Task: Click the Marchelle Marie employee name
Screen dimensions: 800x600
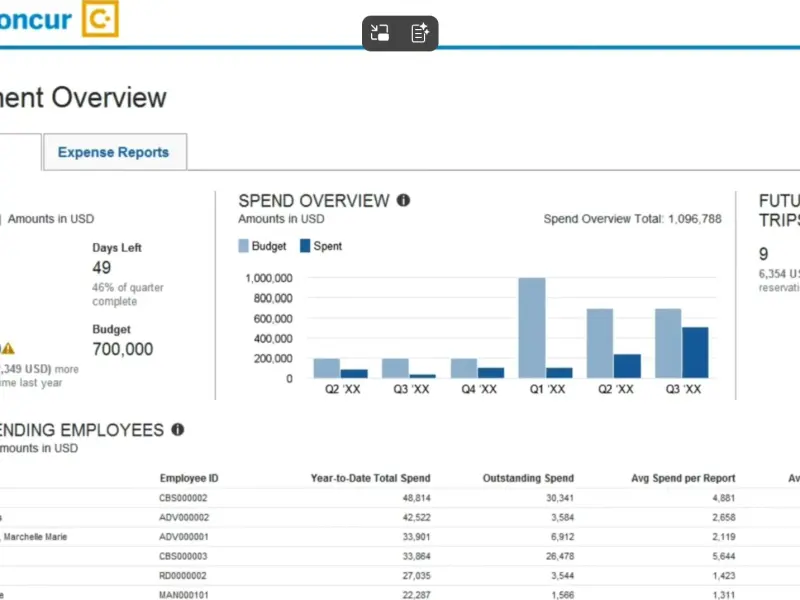Action: tap(33, 537)
